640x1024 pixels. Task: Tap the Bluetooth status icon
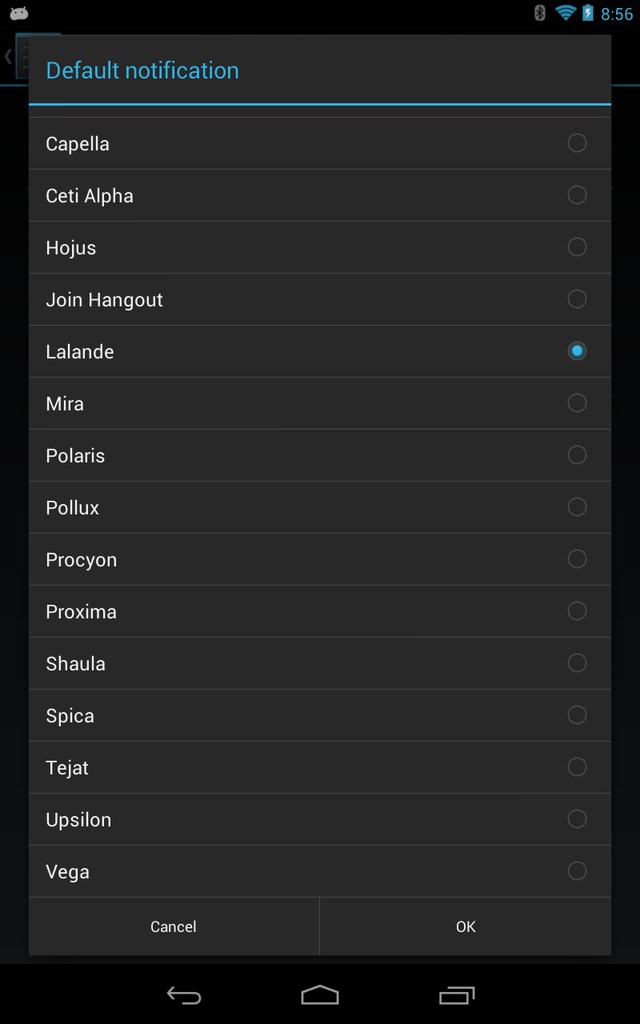click(539, 12)
